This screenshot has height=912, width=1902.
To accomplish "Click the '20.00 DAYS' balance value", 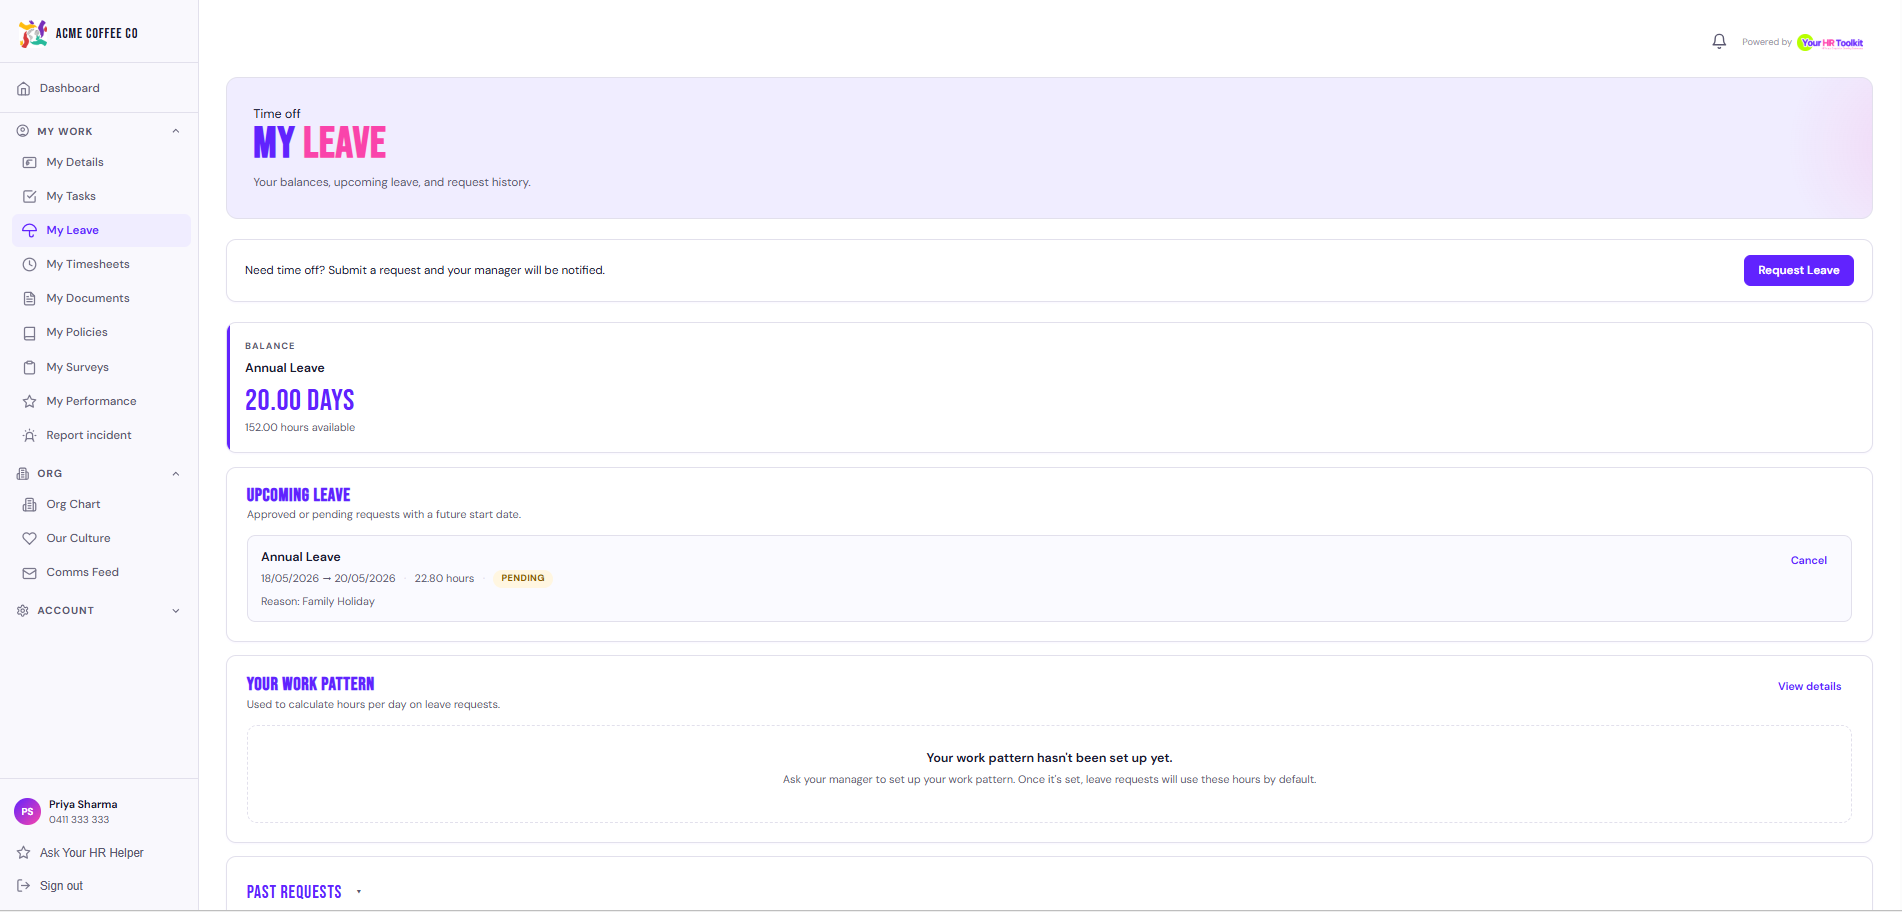I will point(300,401).
